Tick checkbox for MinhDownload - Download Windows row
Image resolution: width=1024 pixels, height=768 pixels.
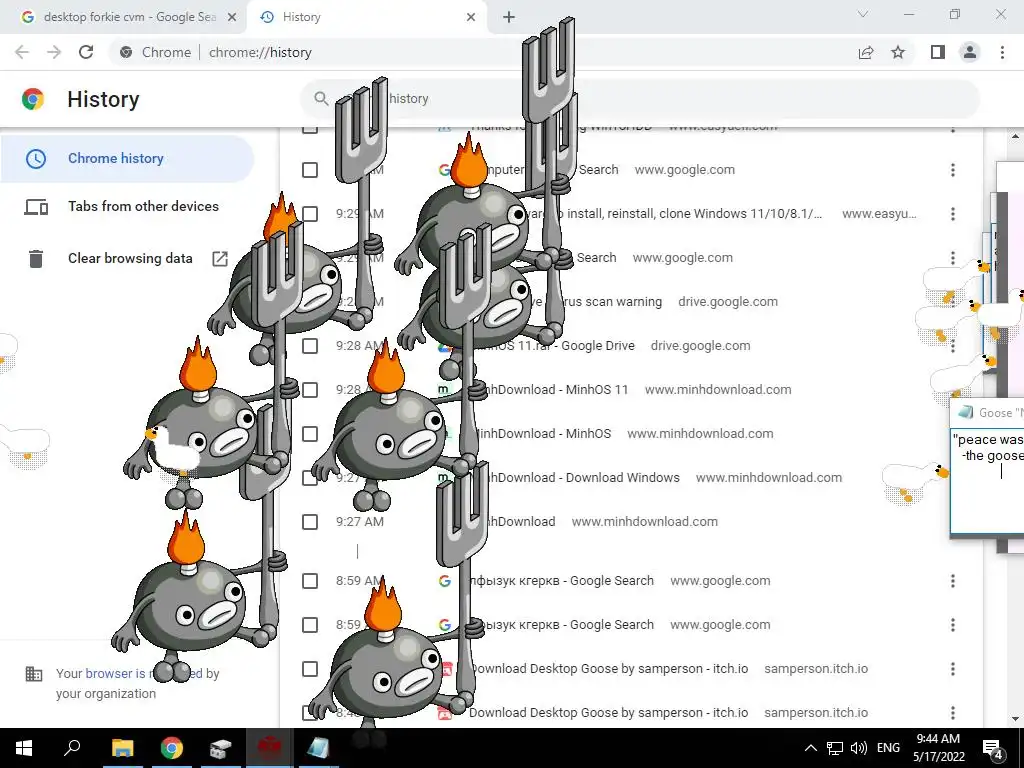coord(310,477)
